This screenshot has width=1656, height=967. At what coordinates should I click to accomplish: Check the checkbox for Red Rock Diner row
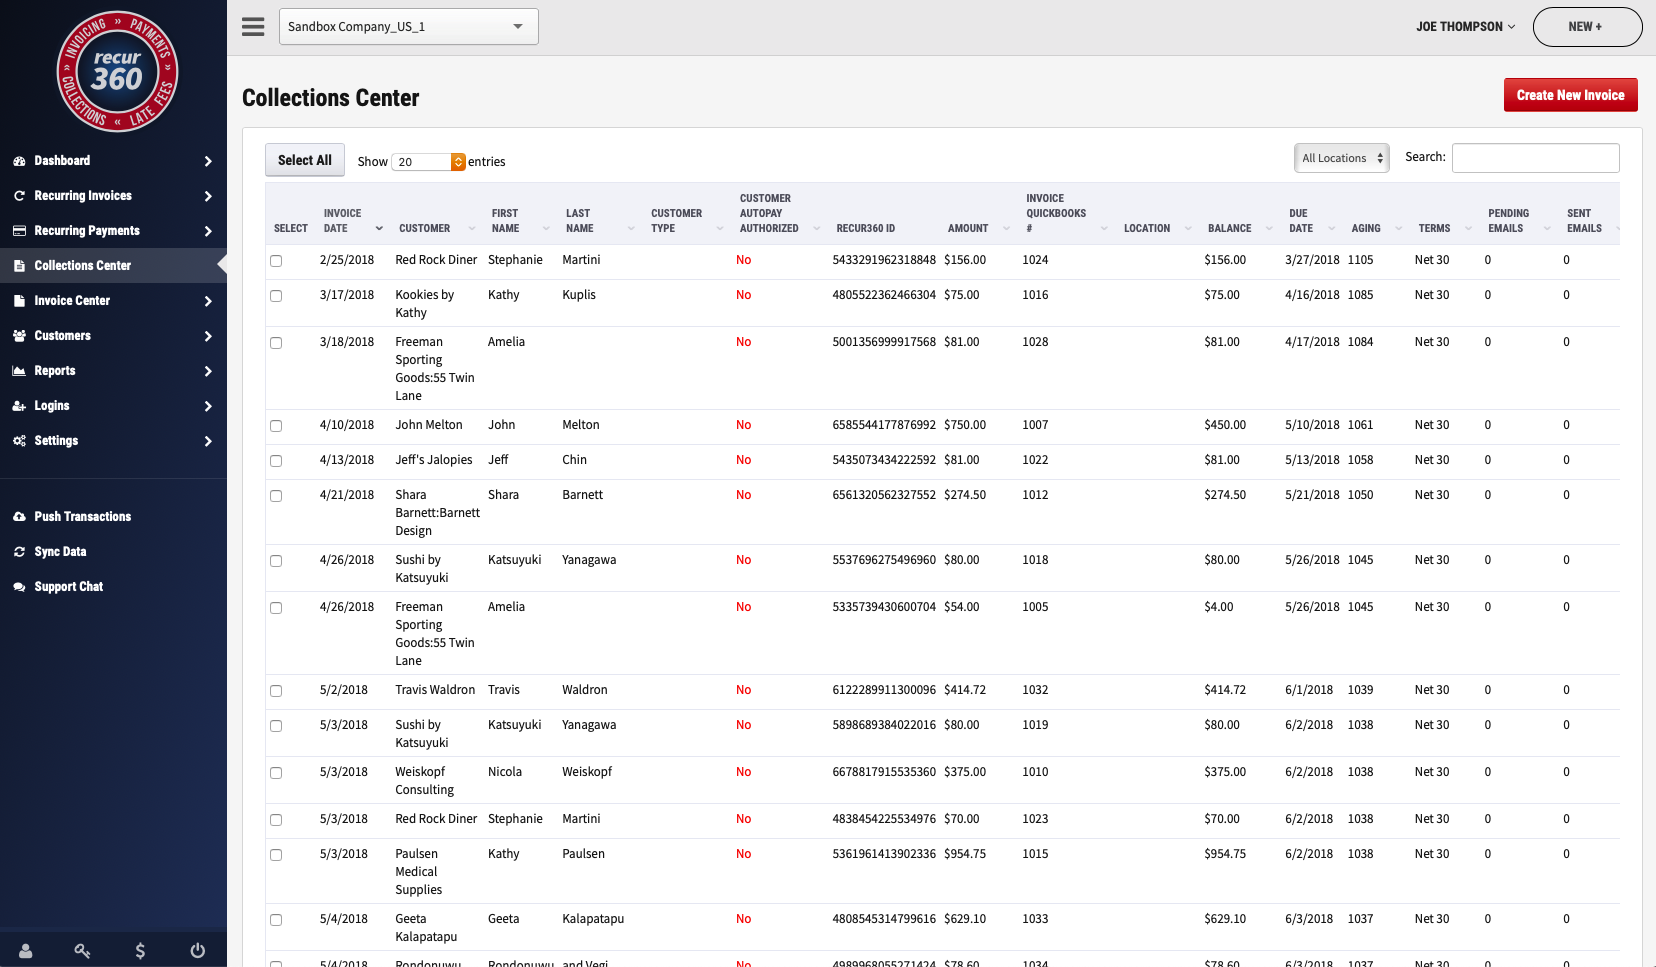276,259
